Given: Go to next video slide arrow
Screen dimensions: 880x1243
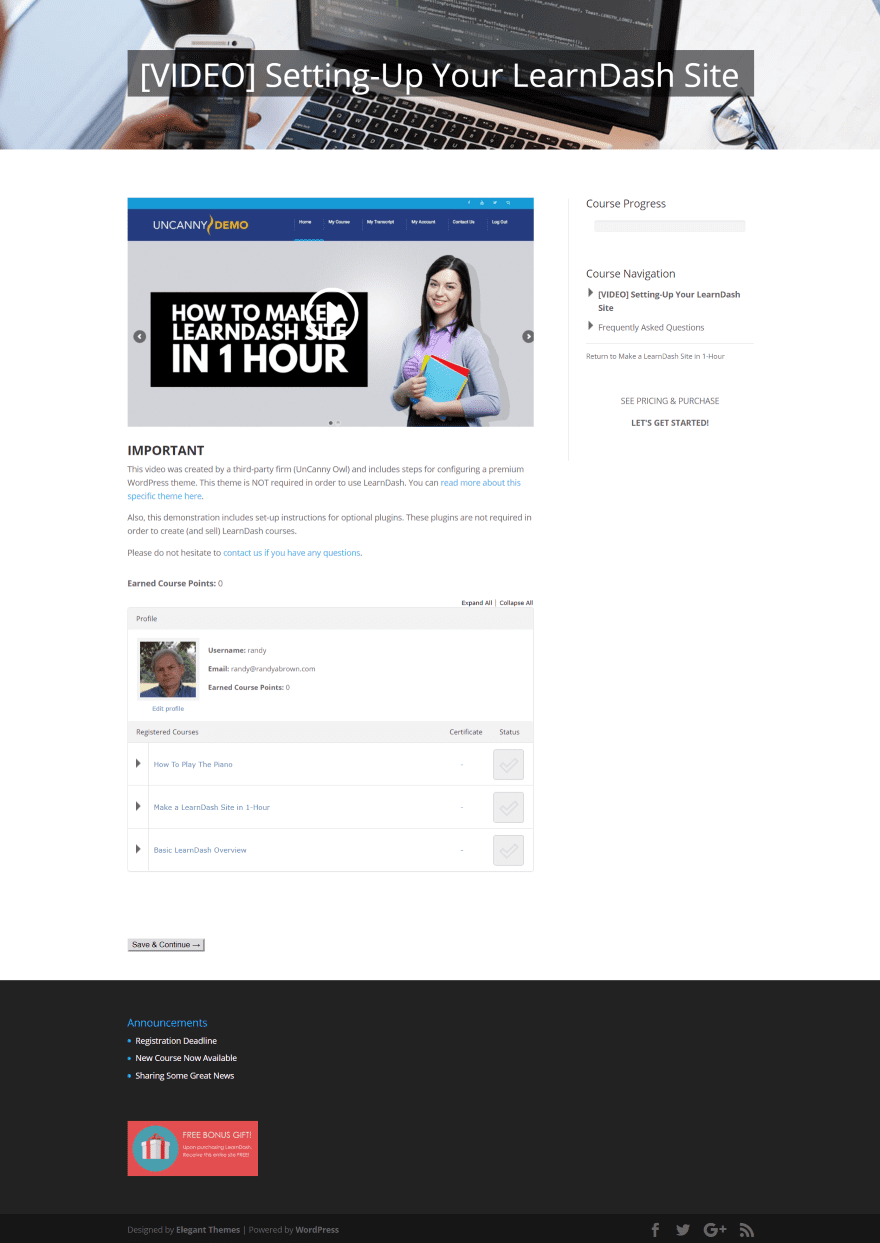Looking at the screenshot, I should [528, 336].
